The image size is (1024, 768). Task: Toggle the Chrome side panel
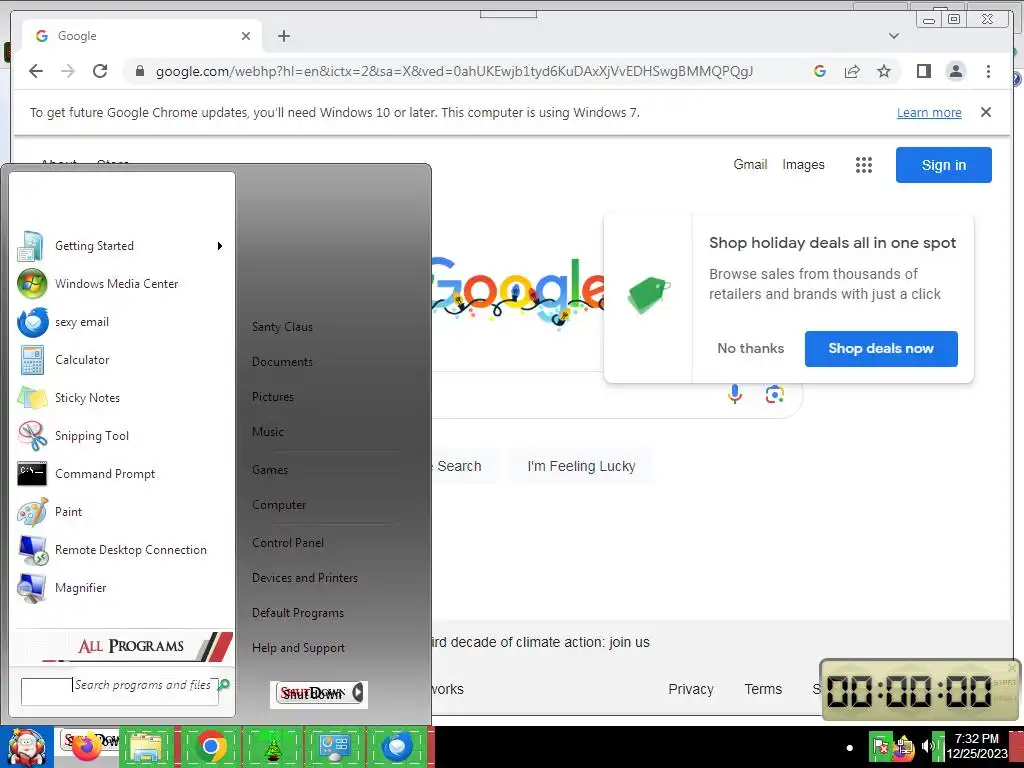point(923,71)
